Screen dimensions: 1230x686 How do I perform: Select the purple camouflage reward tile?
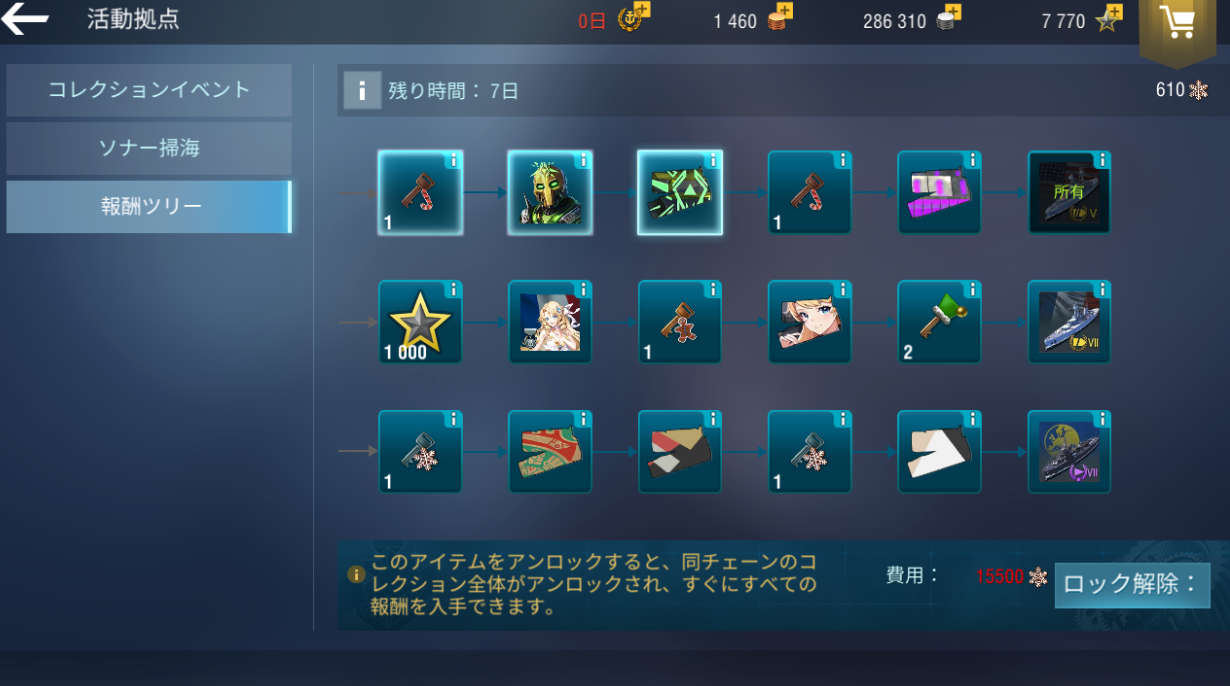click(x=940, y=192)
